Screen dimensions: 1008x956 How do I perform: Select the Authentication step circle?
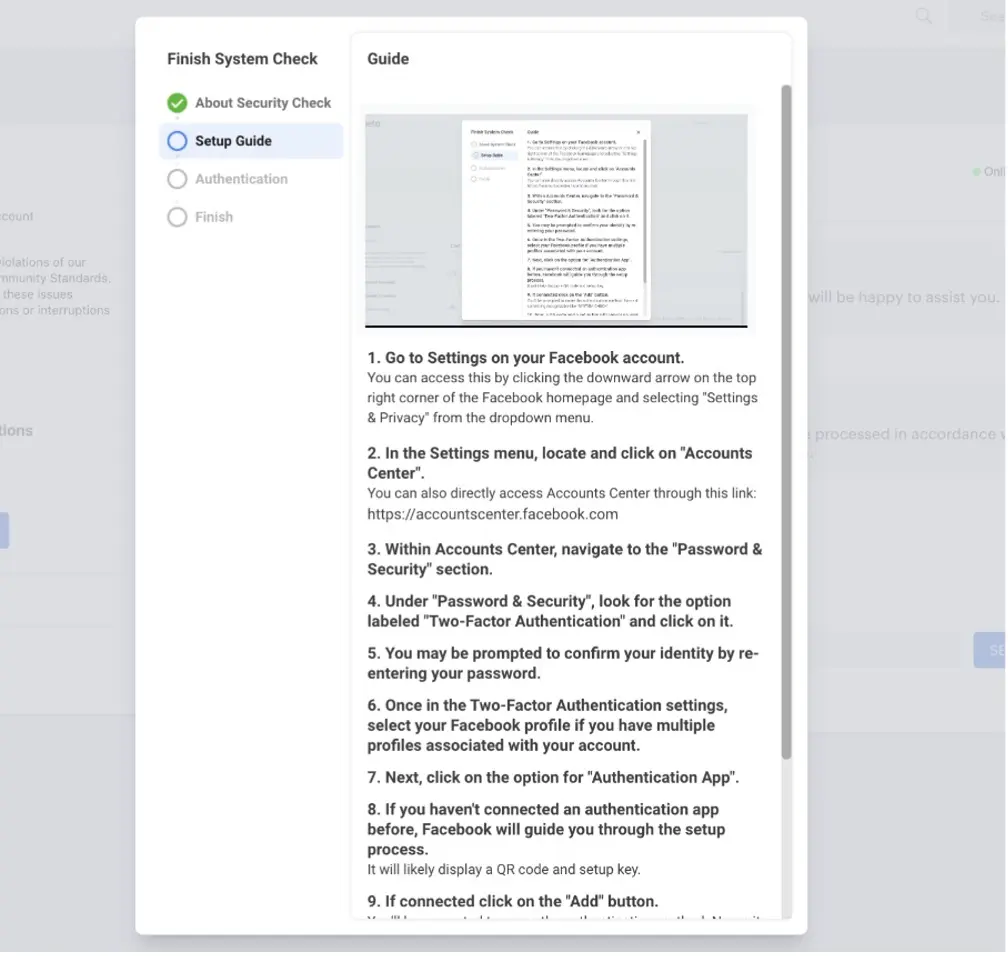(x=177, y=179)
